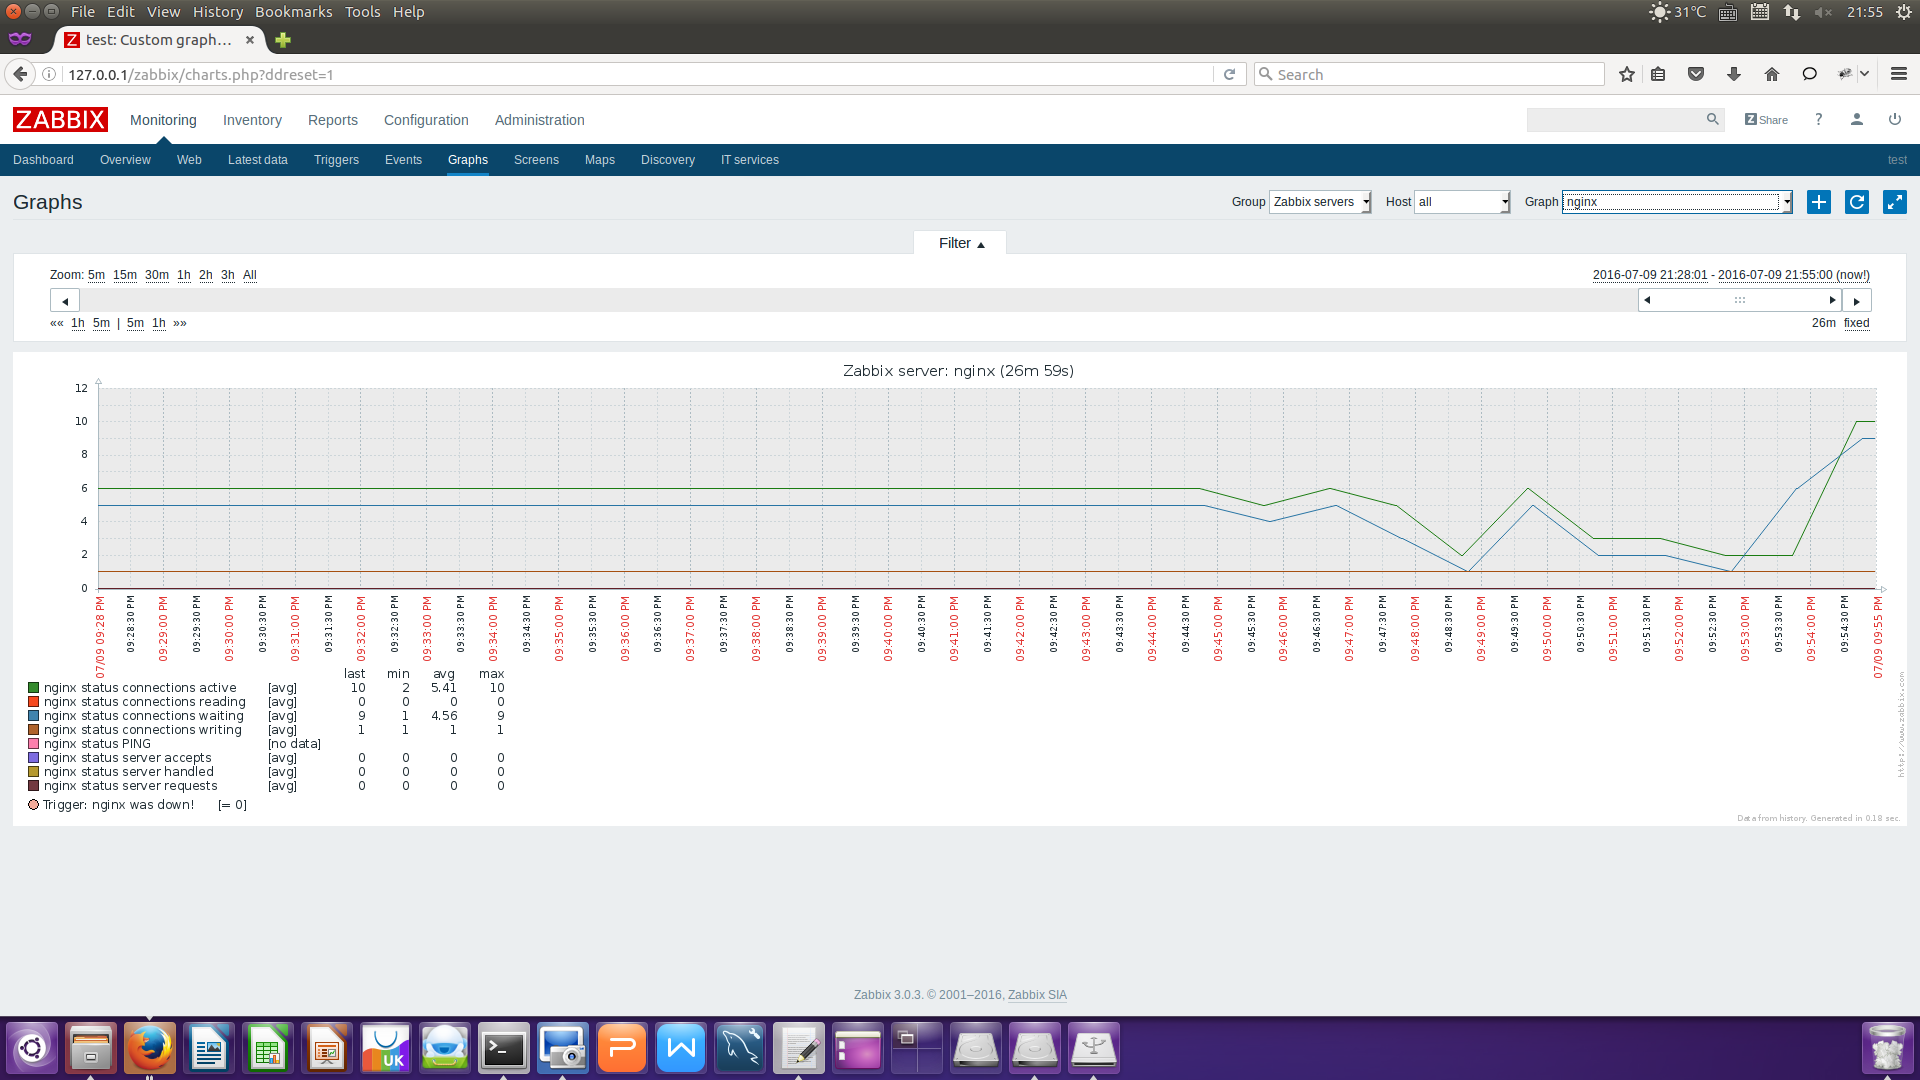
Task: Open the Bookmarks menu in Firefox
Action: (x=294, y=12)
